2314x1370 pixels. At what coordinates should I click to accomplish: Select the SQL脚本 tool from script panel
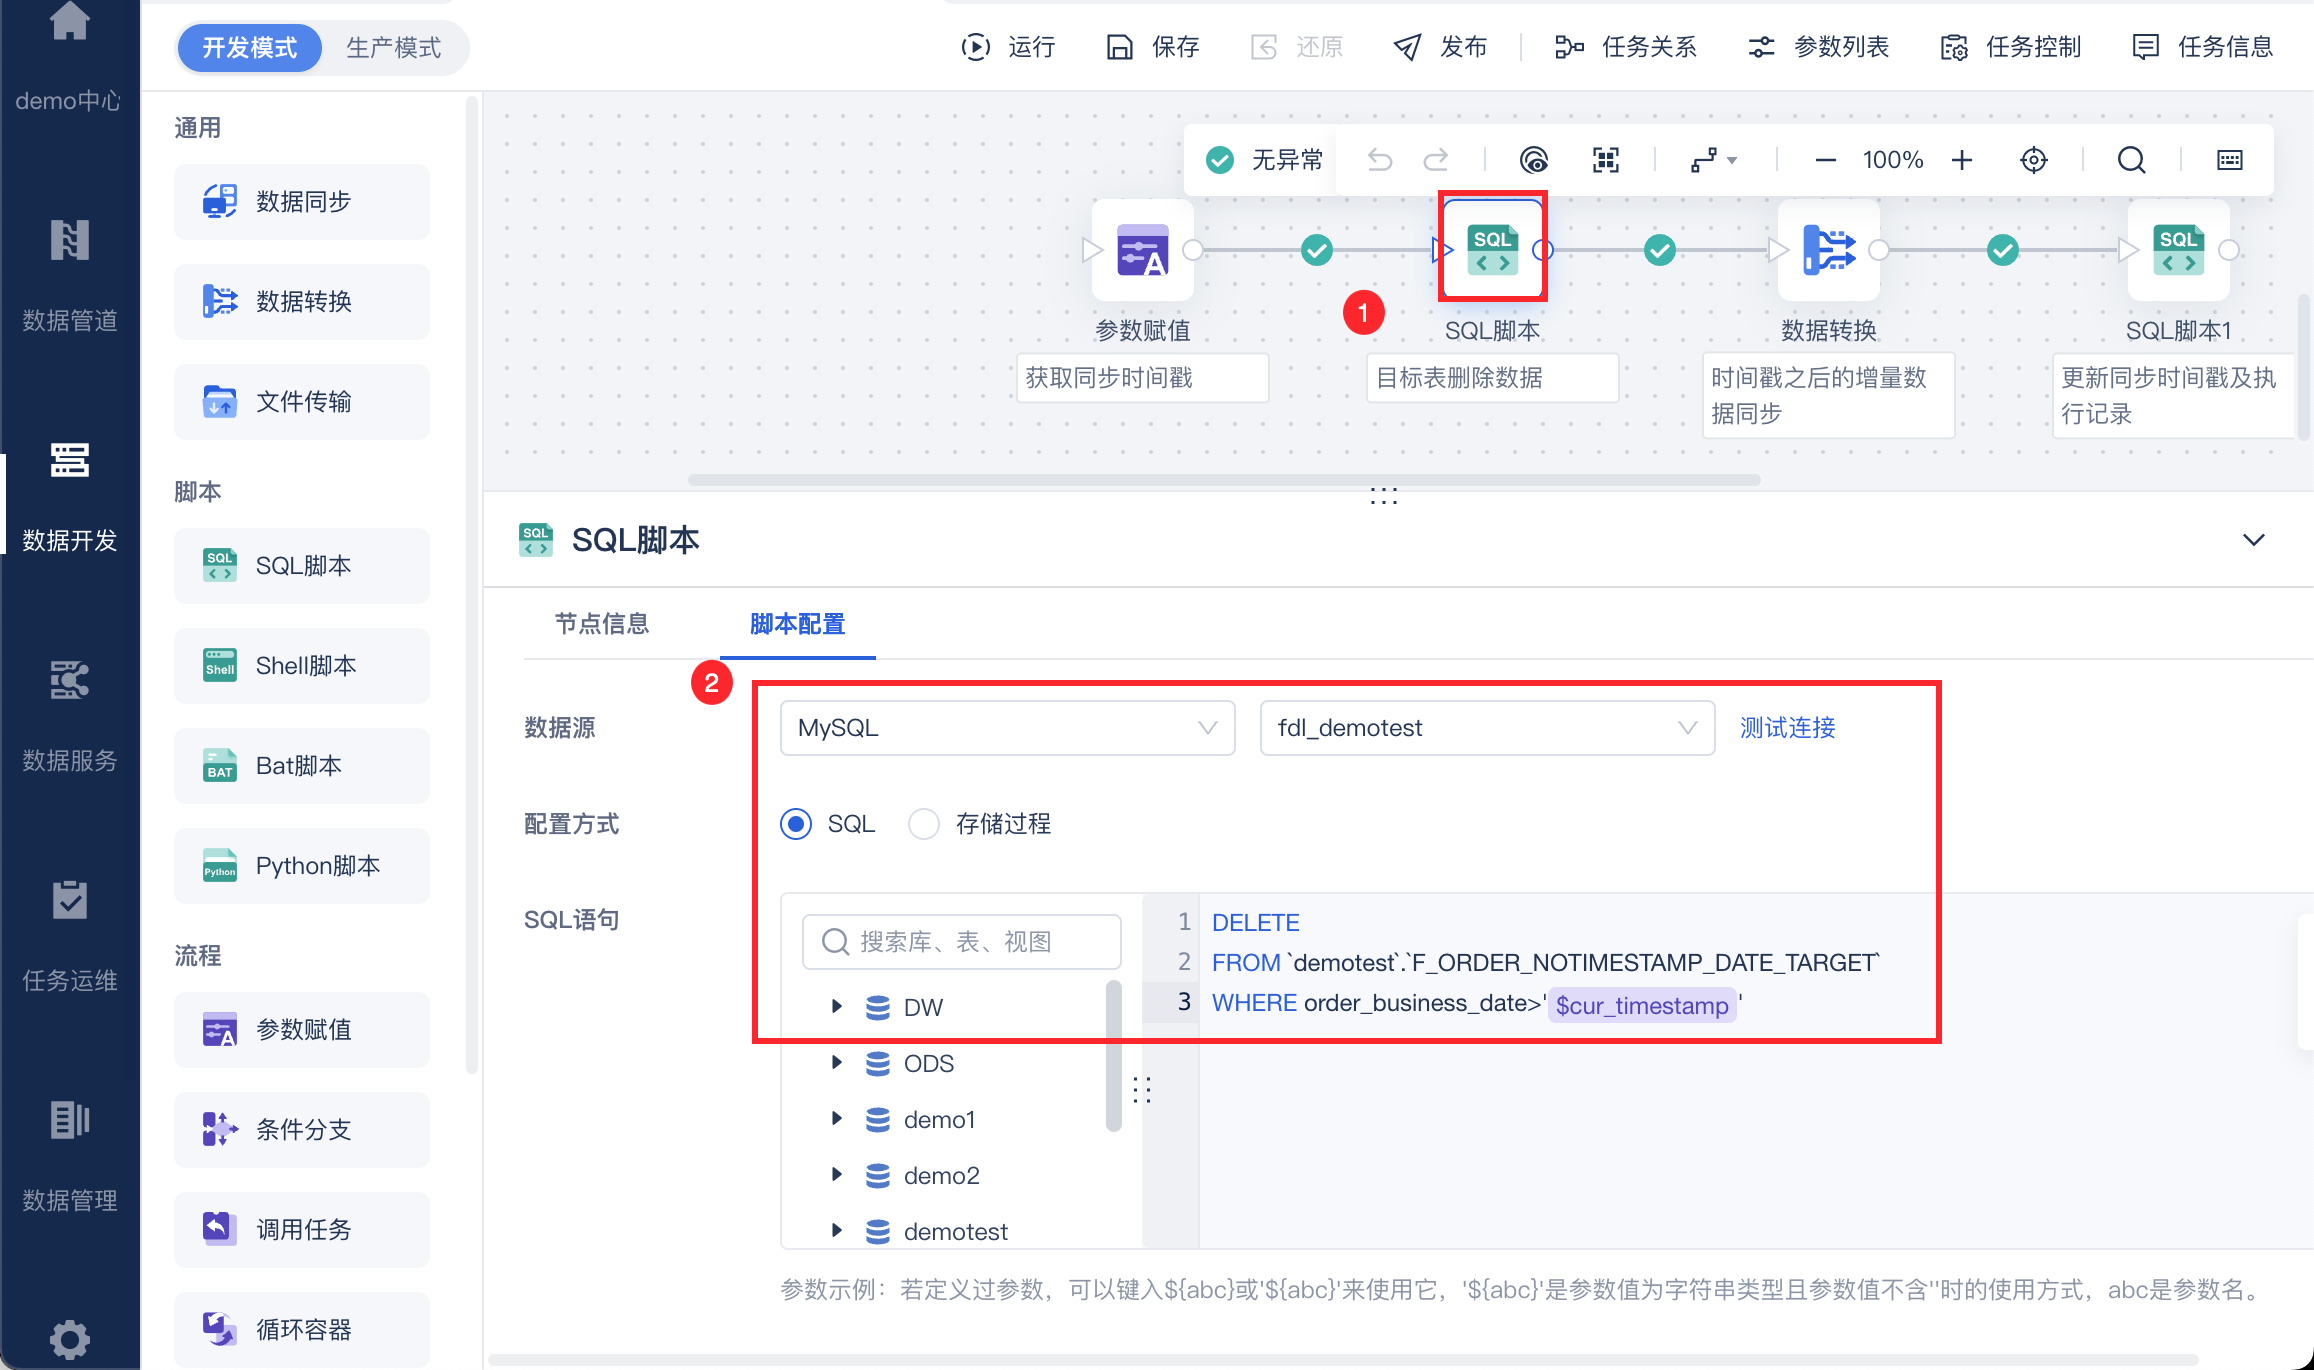coord(301,565)
